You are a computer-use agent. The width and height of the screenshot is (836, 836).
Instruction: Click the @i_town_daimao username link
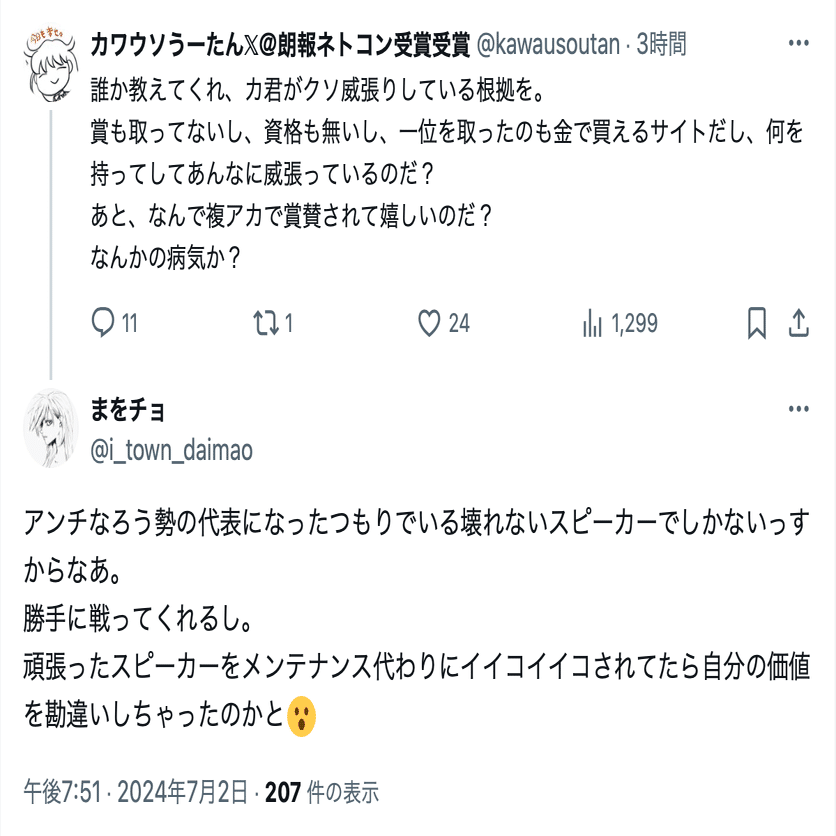pos(171,451)
